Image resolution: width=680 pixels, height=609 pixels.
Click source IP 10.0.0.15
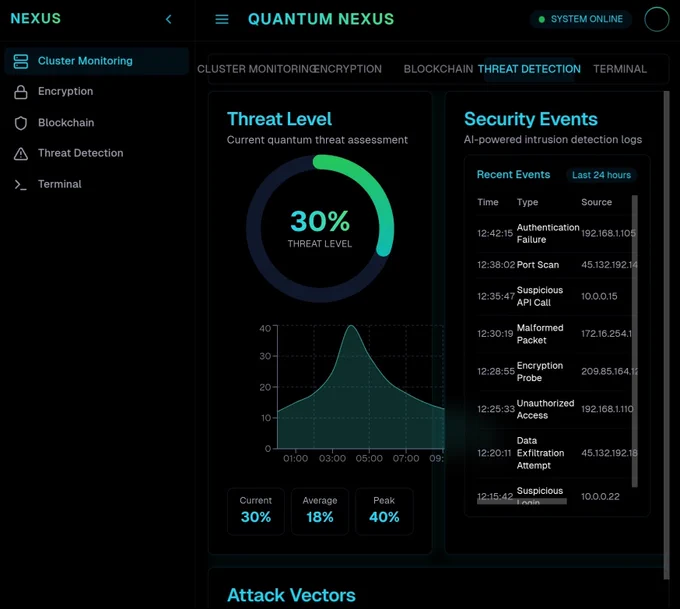pyautogui.click(x=599, y=297)
